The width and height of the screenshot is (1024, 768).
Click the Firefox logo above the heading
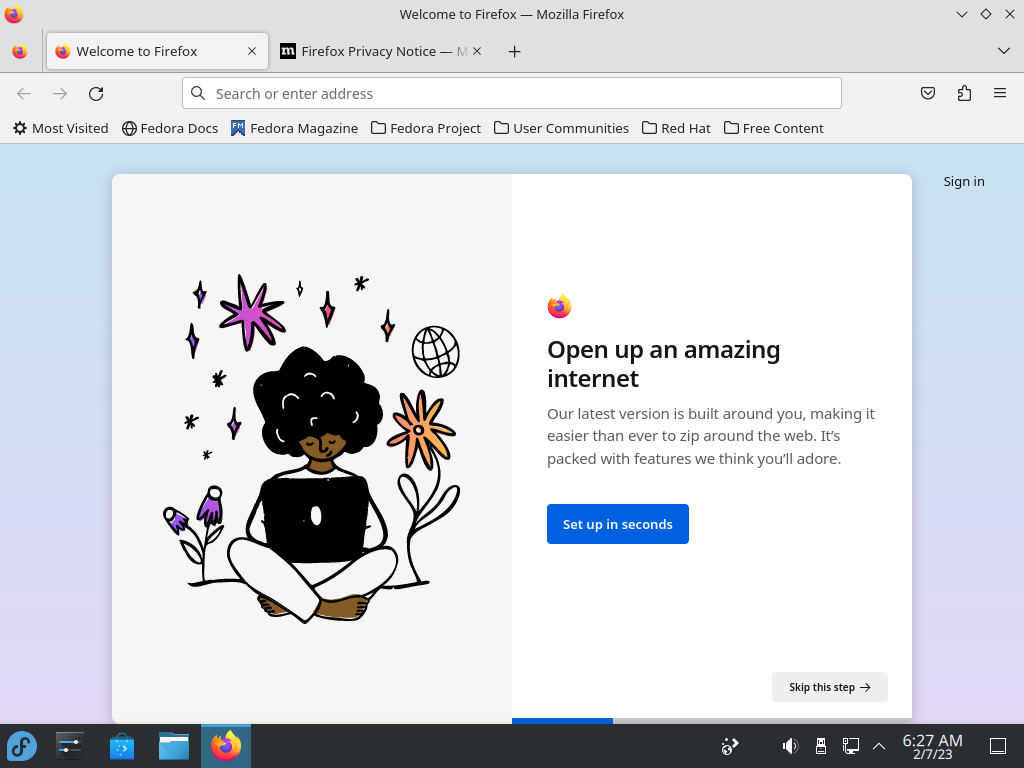(560, 306)
